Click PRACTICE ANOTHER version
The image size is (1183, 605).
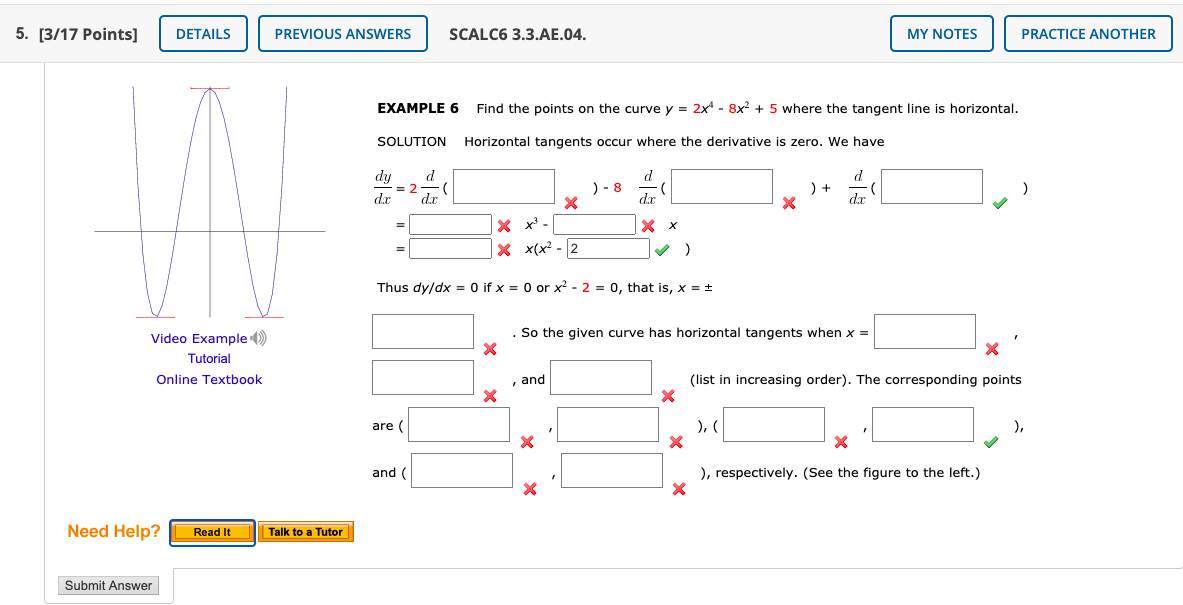tap(1088, 33)
